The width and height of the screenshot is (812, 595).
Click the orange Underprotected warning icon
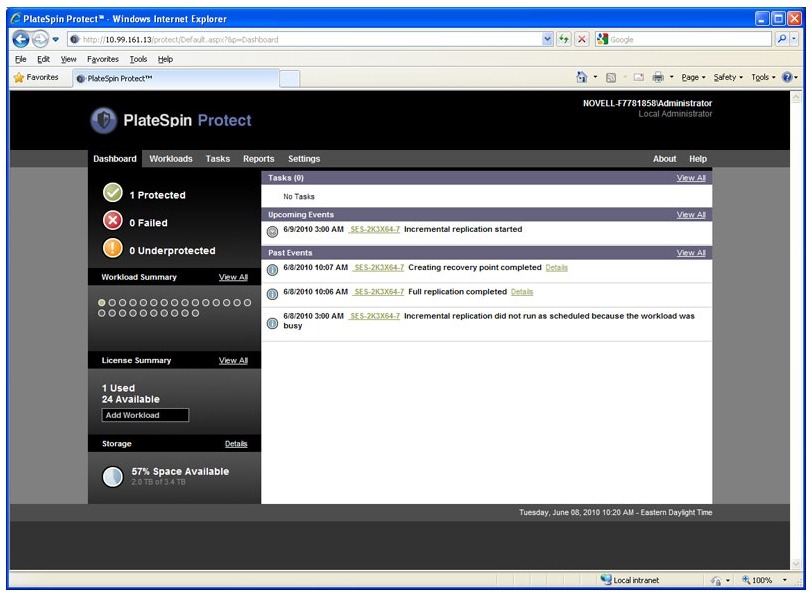(112, 248)
